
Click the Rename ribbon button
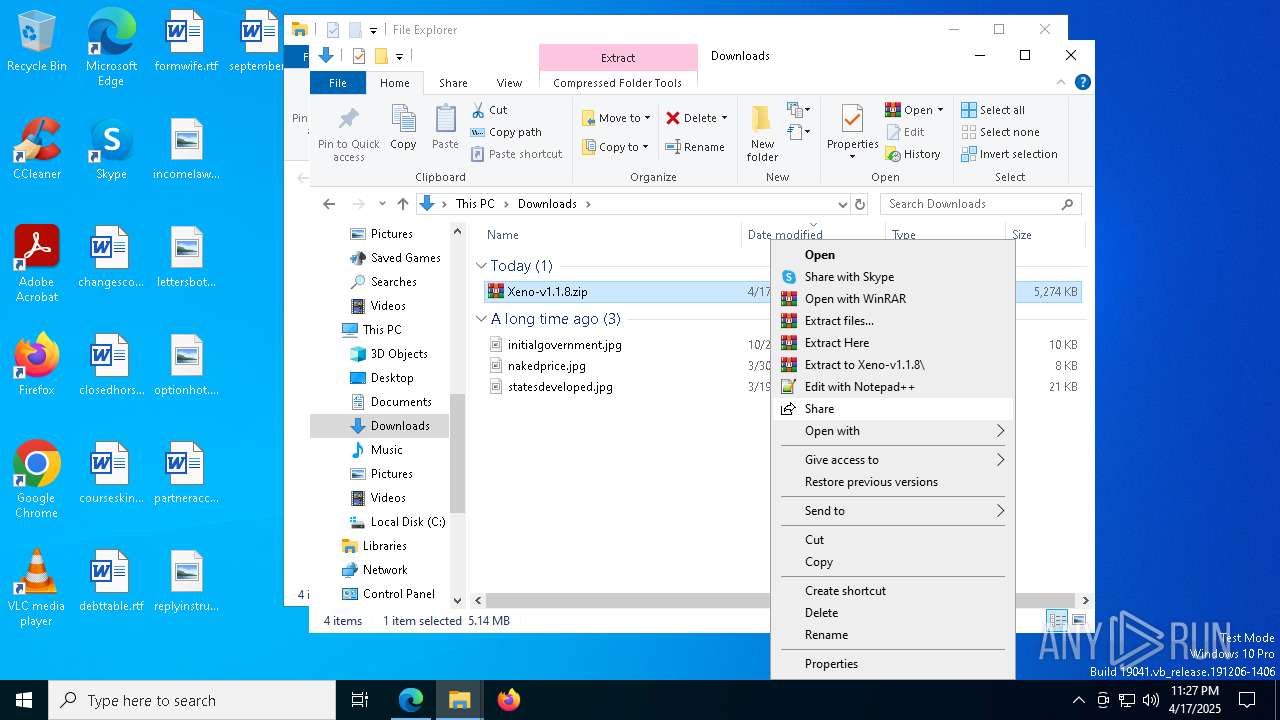695,147
